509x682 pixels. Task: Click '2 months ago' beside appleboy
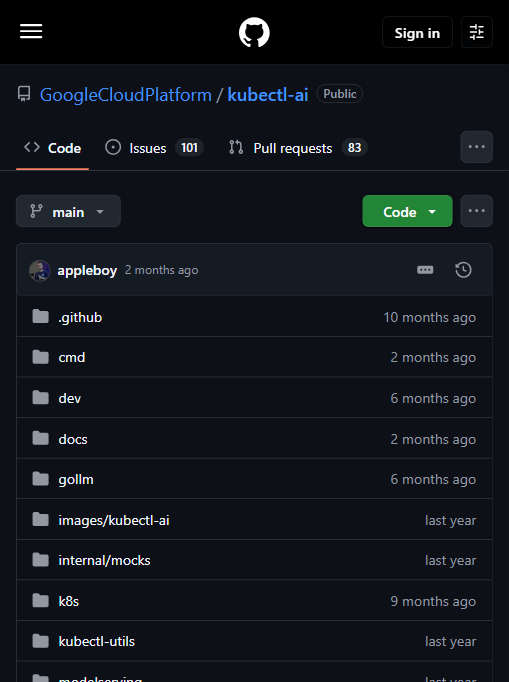[x=161, y=270]
